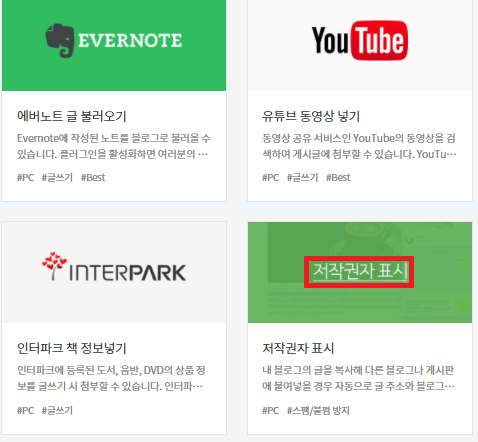Image resolution: width=478 pixels, height=442 pixels.
Task: Open the 인터파크 책 정보넣기 plugin title
Action: point(72,348)
